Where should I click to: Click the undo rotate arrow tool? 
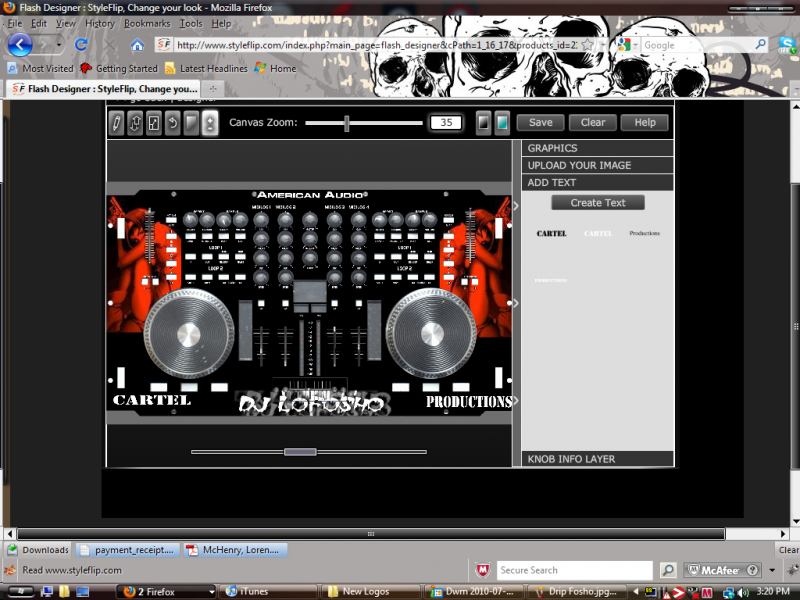[173, 123]
